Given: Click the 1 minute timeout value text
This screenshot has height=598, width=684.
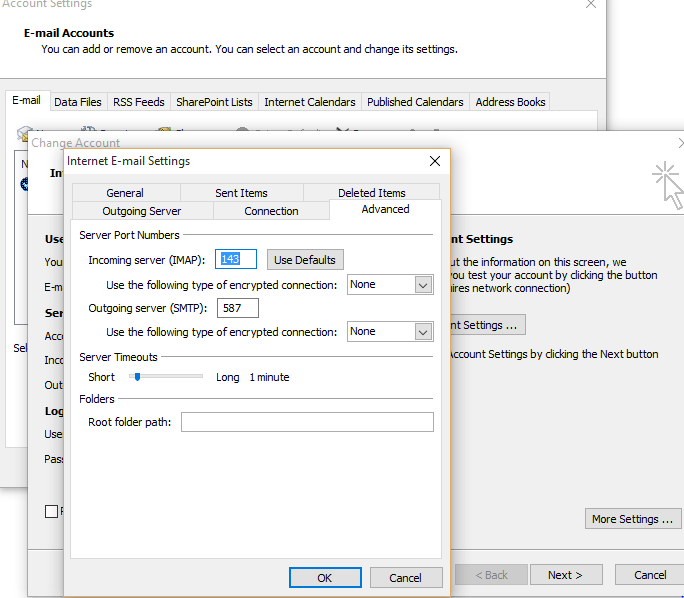Looking at the screenshot, I should [x=269, y=377].
